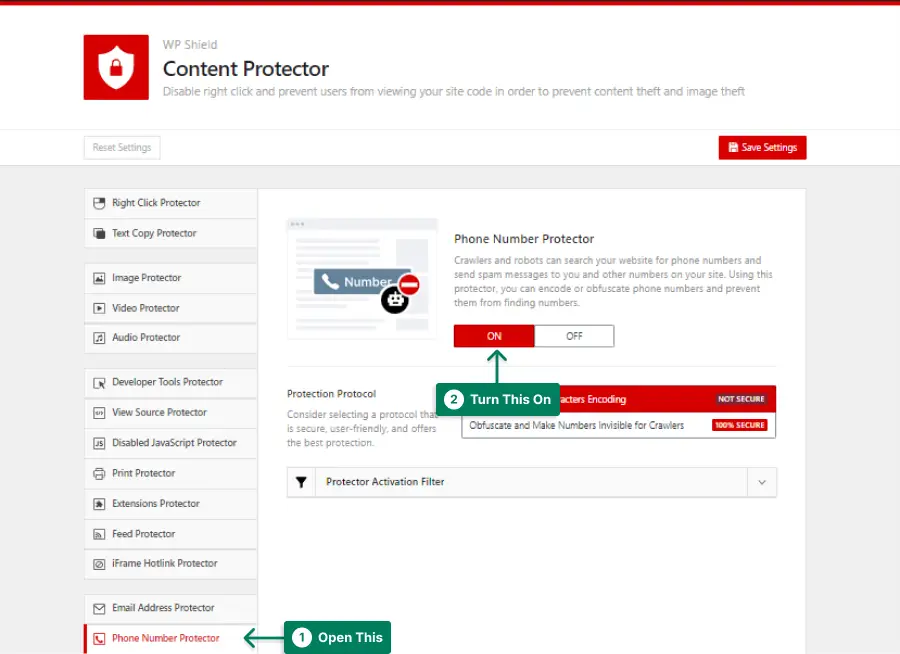The image size is (900, 654).
Task: Click the View Source Protector code icon
Action: [99, 413]
